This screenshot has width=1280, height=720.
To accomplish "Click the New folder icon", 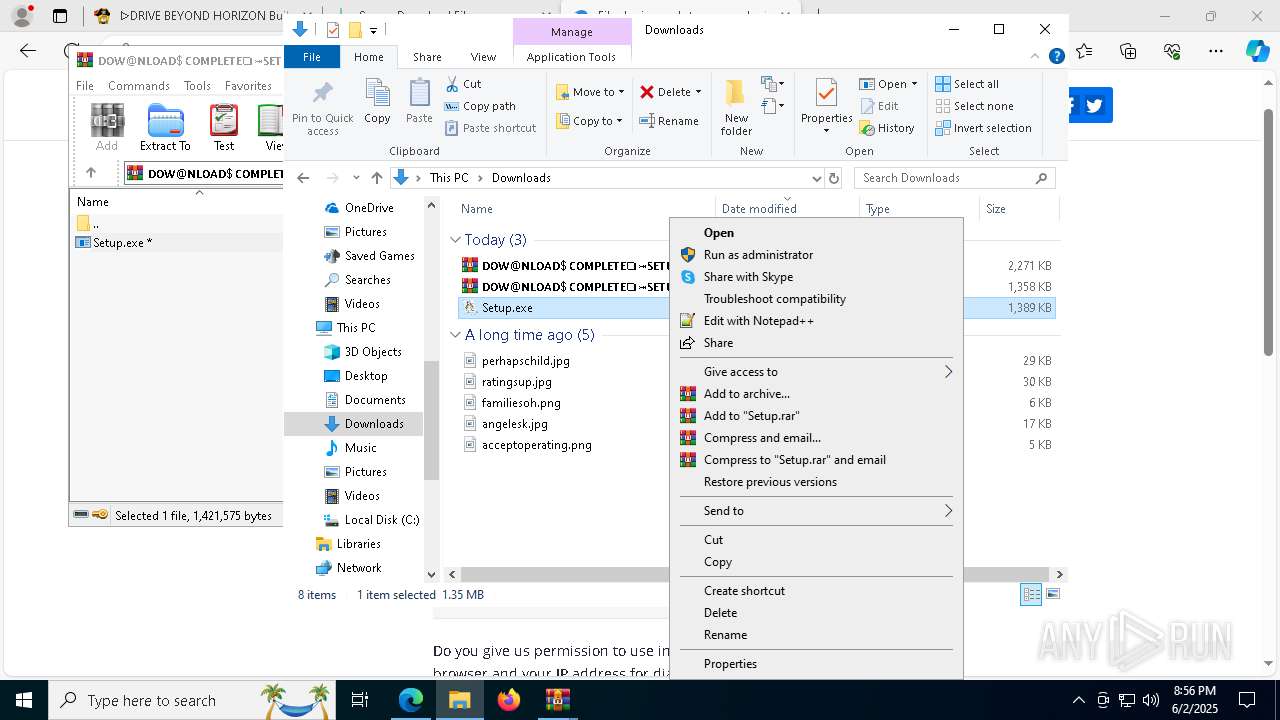I will [x=736, y=94].
